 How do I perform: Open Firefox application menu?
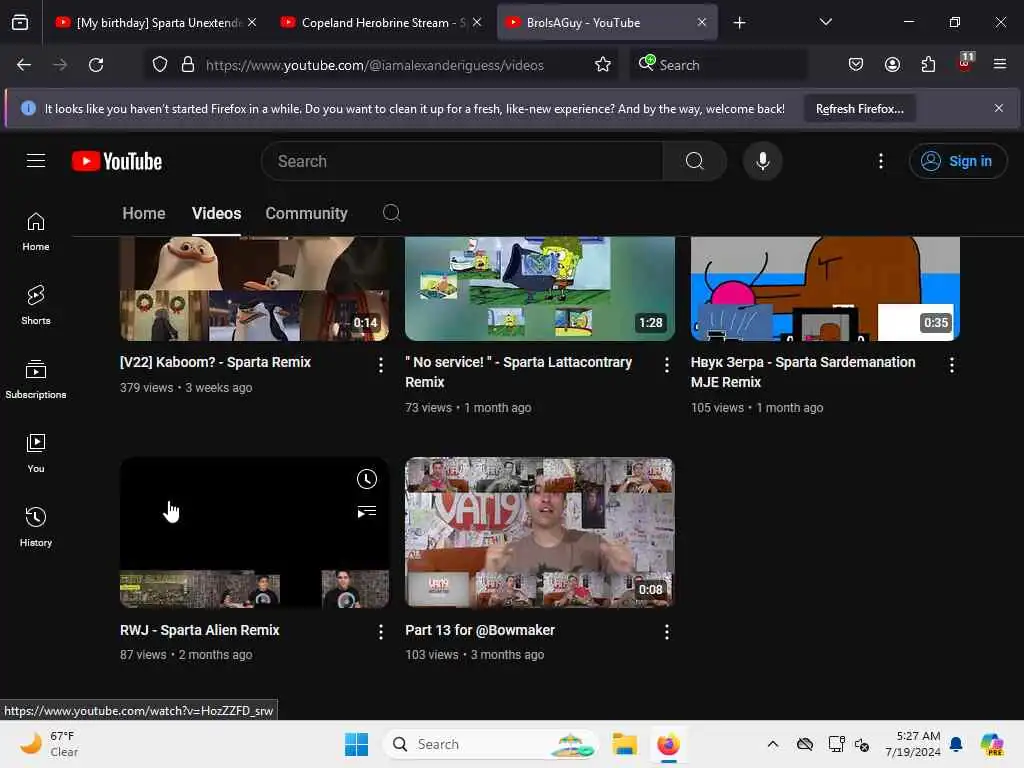[999, 64]
